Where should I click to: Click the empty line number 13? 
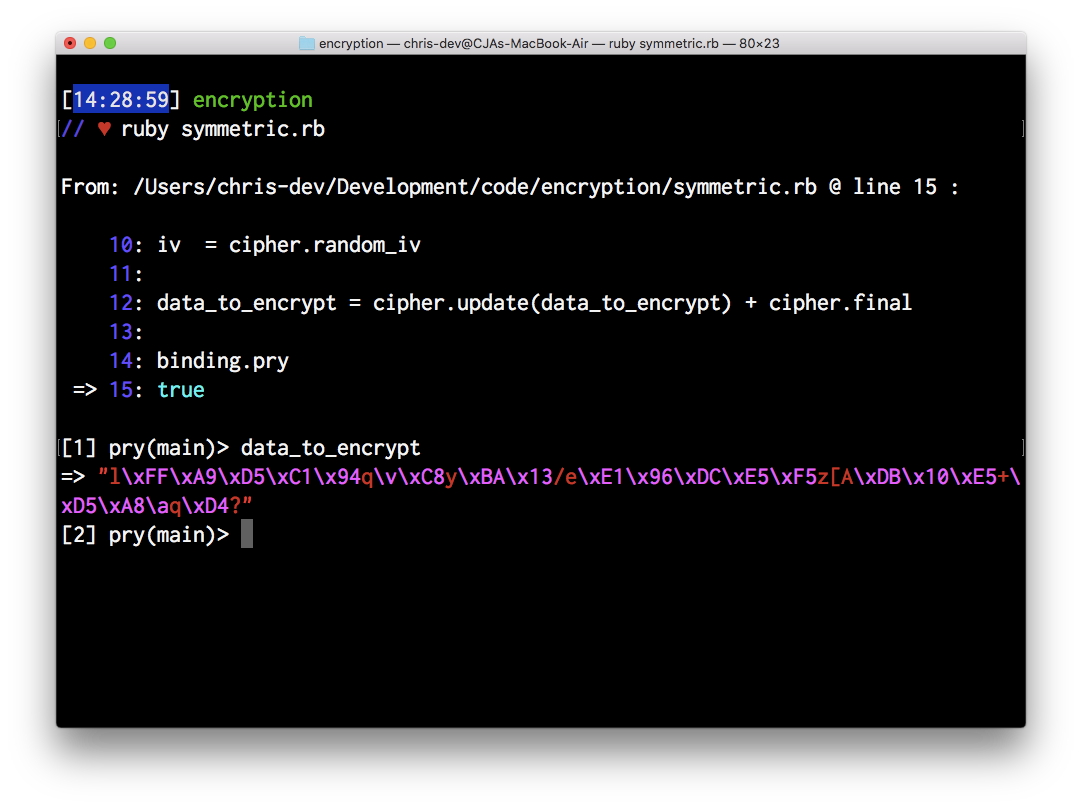[x=126, y=332]
